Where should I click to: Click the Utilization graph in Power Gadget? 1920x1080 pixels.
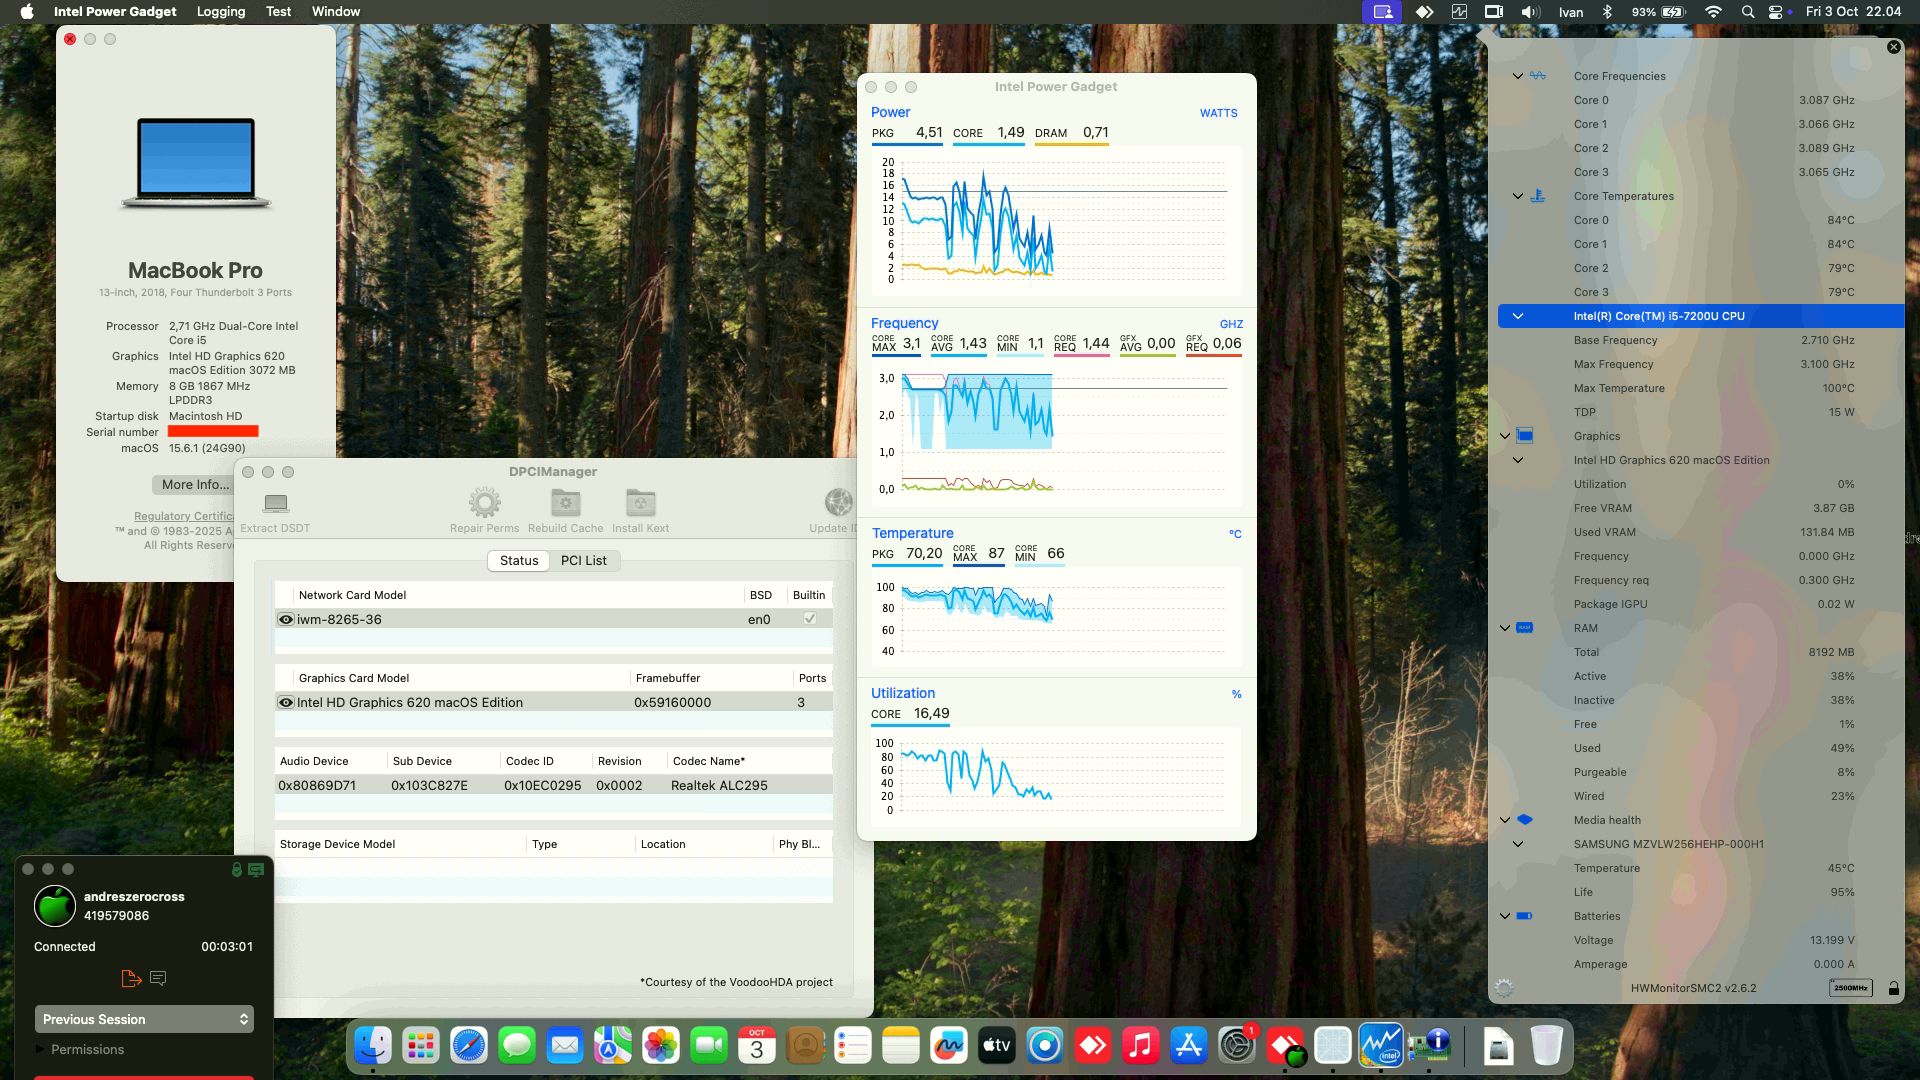point(1057,776)
